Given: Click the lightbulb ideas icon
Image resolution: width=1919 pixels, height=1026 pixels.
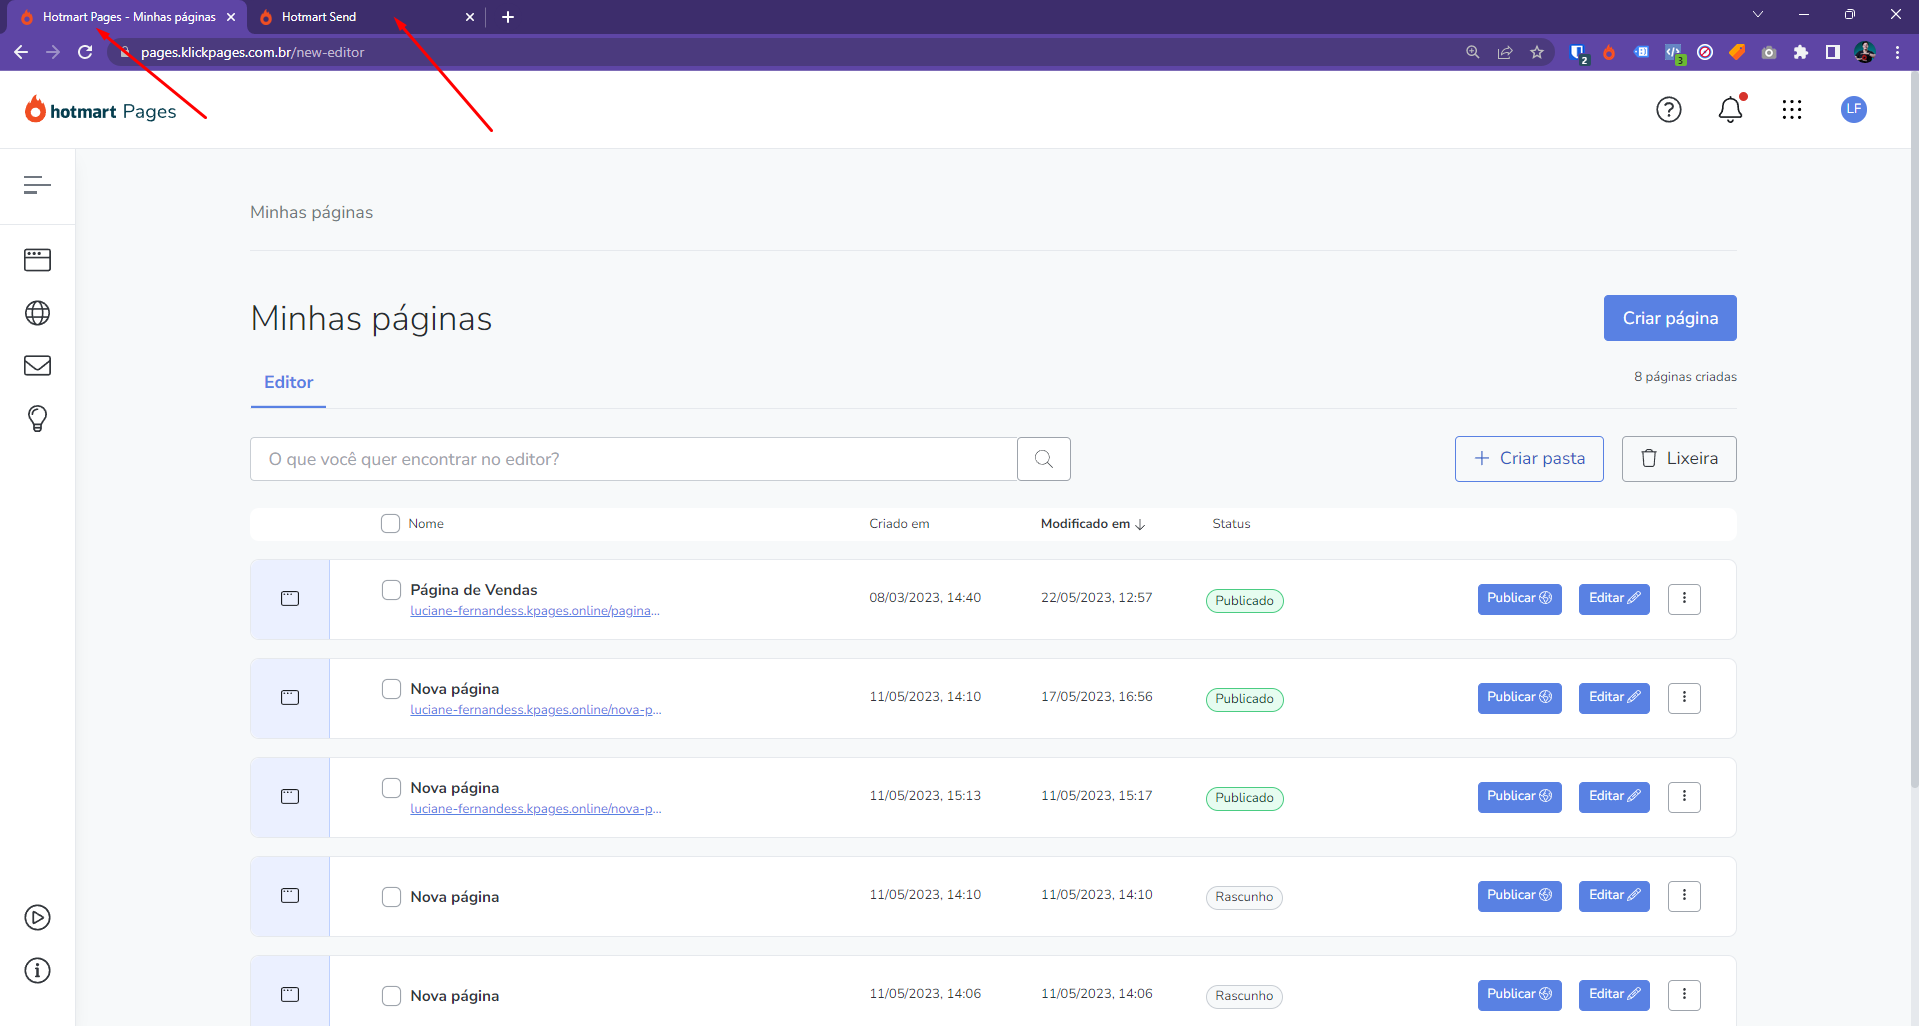Looking at the screenshot, I should click(37, 418).
